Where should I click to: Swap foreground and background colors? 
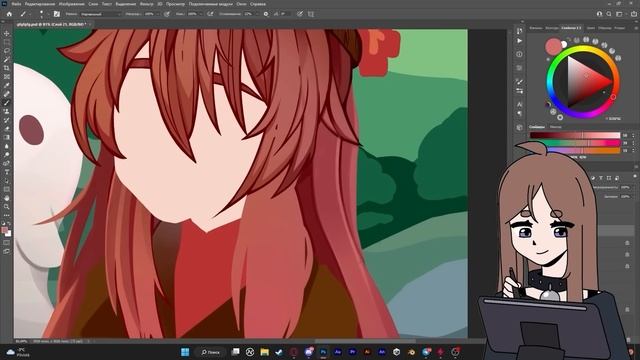coord(9,224)
